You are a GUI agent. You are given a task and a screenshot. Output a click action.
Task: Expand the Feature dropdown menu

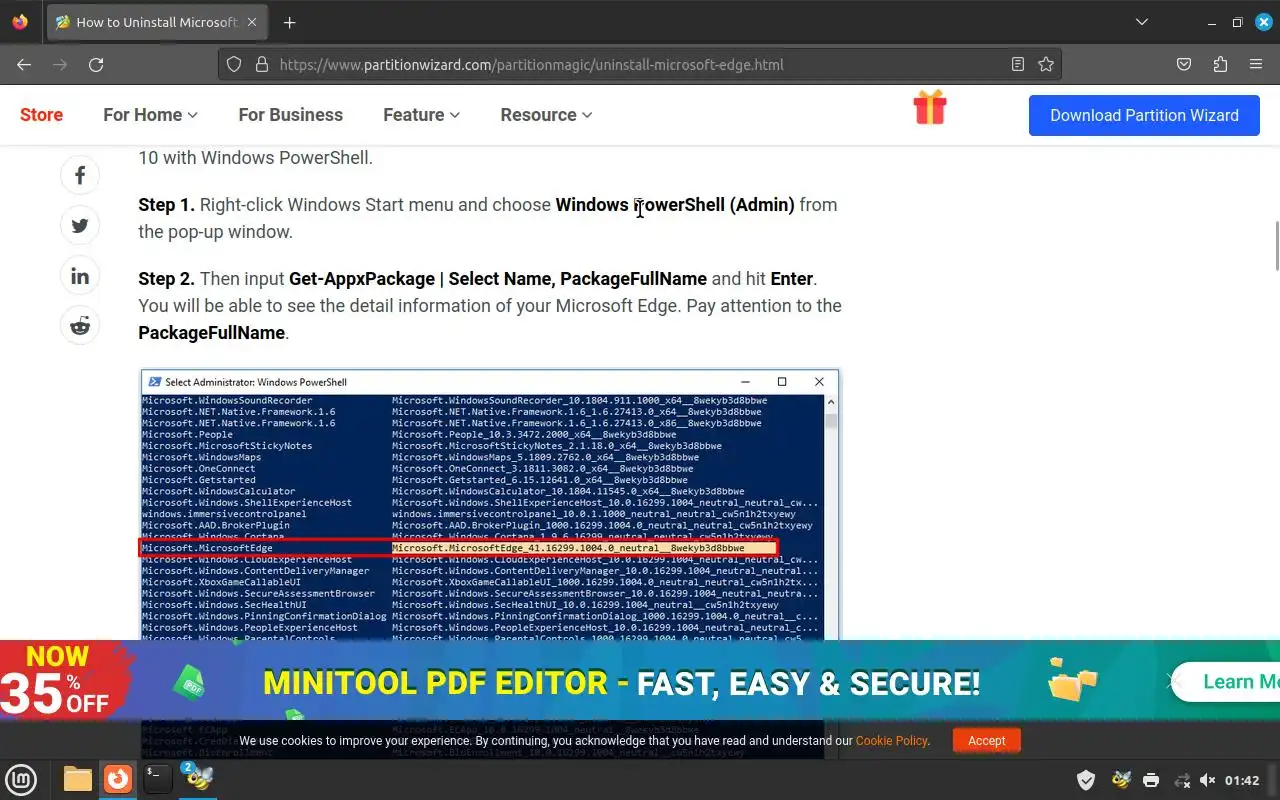421,115
